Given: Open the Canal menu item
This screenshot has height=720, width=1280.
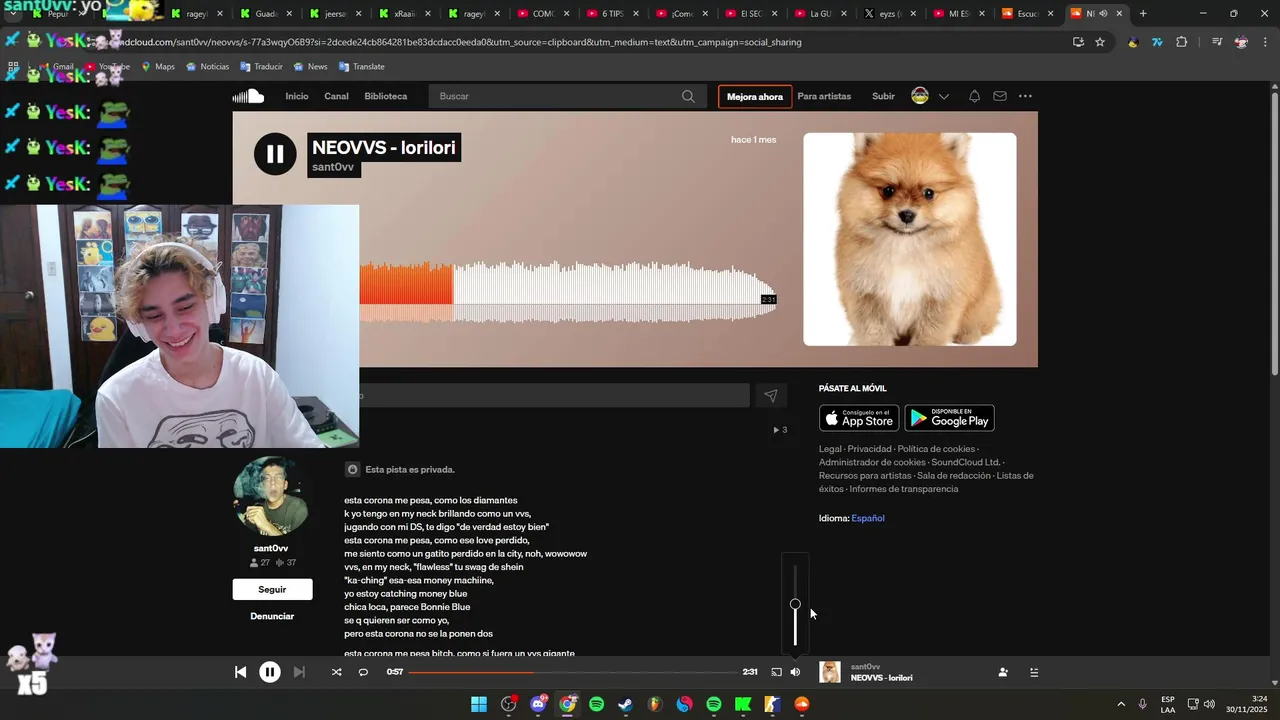Looking at the screenshot, I should click(336, 96).
